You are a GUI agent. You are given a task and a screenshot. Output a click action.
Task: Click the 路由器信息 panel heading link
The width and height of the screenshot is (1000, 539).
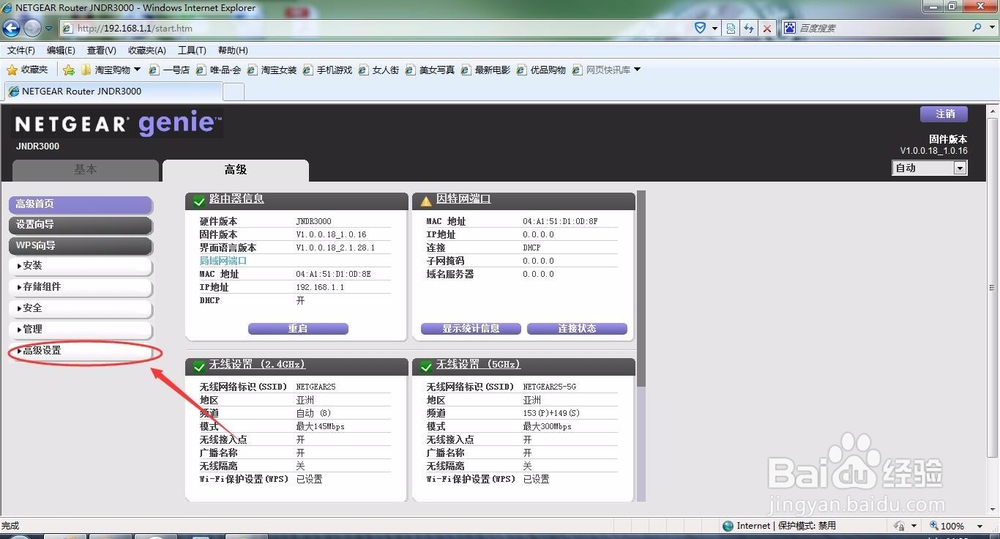[237, 199]
